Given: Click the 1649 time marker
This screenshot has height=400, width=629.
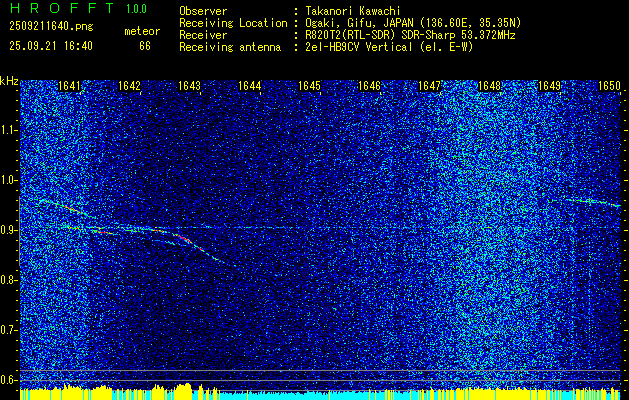Looking at the screenshot, I should (x=550, y=86).
